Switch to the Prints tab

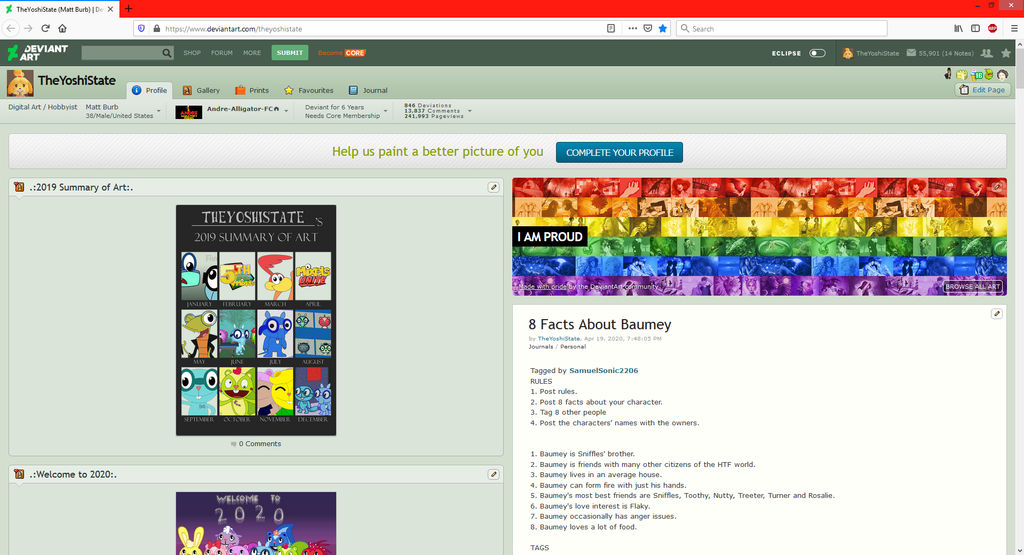point(252,90)
